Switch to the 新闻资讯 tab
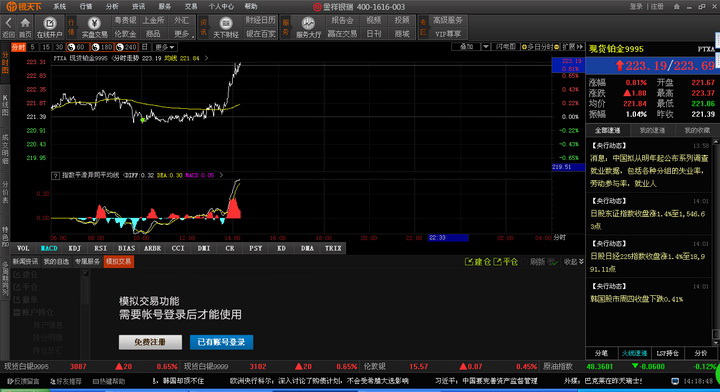The image size is (720, 392). 25,262
